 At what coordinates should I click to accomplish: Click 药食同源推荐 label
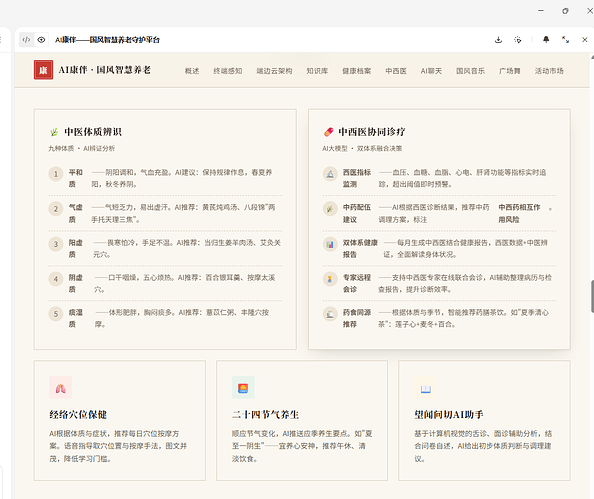point(357,318)
